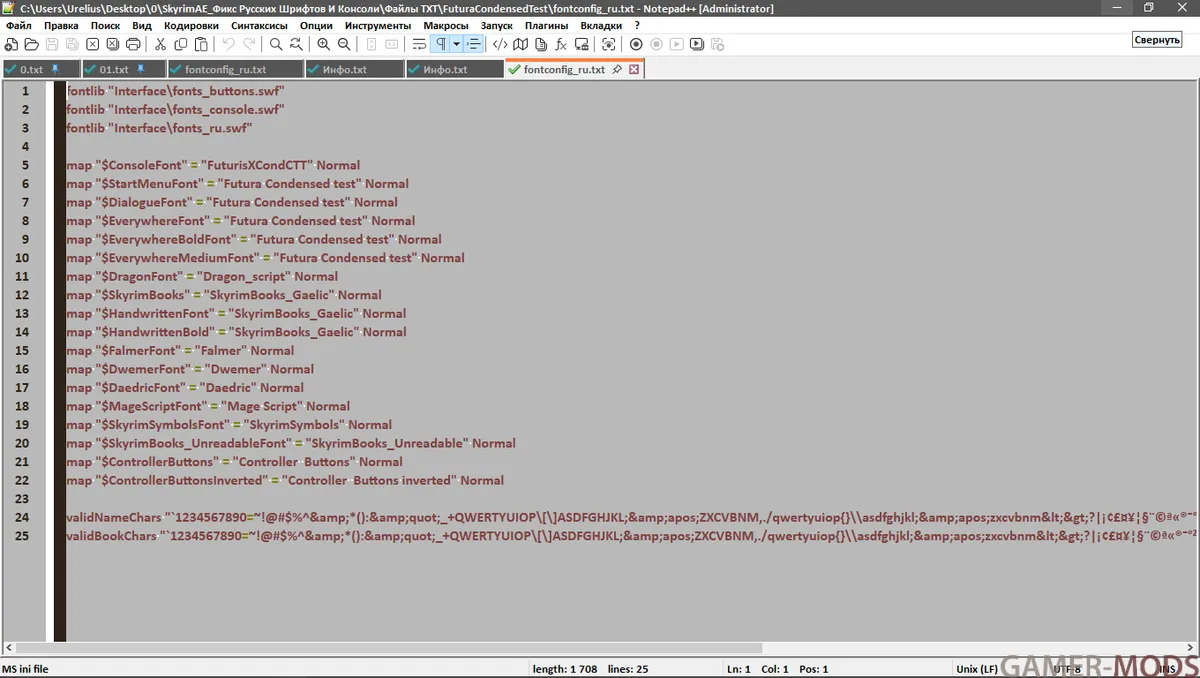Screen dimensions: 1200x678
Task: Switch to the 01.txt tab
Action: coord(114,70)
